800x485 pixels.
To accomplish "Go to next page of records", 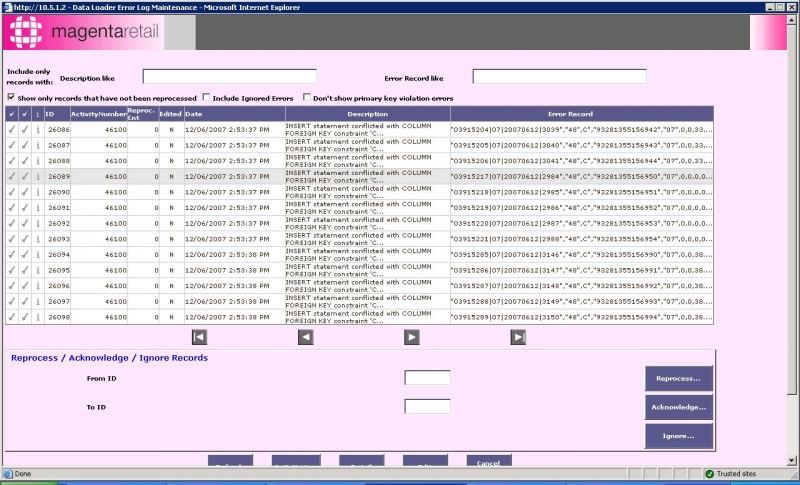I will pos(412,337).
